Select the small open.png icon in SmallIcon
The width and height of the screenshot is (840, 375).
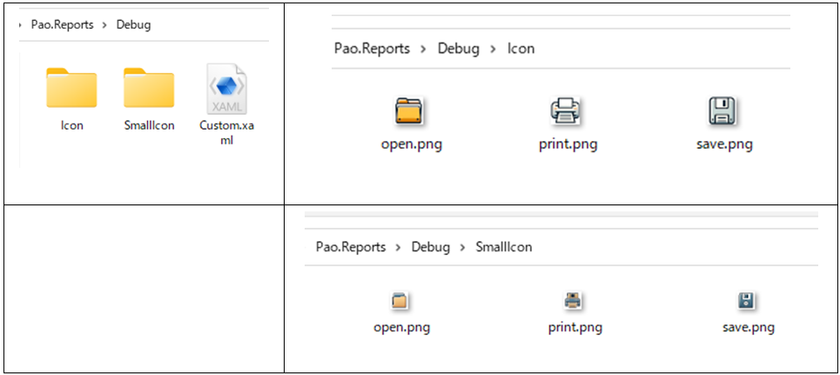[x=400, y=301]
